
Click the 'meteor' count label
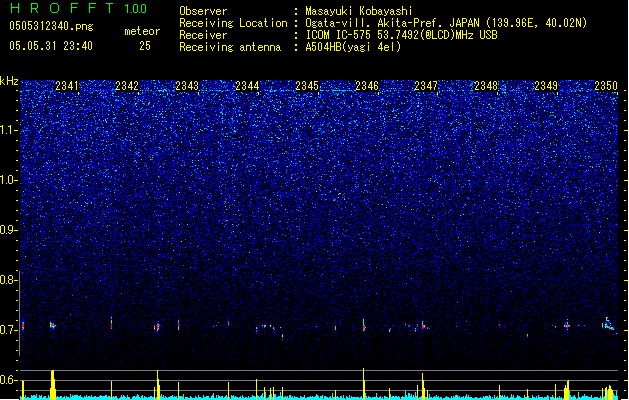point(142,31)
